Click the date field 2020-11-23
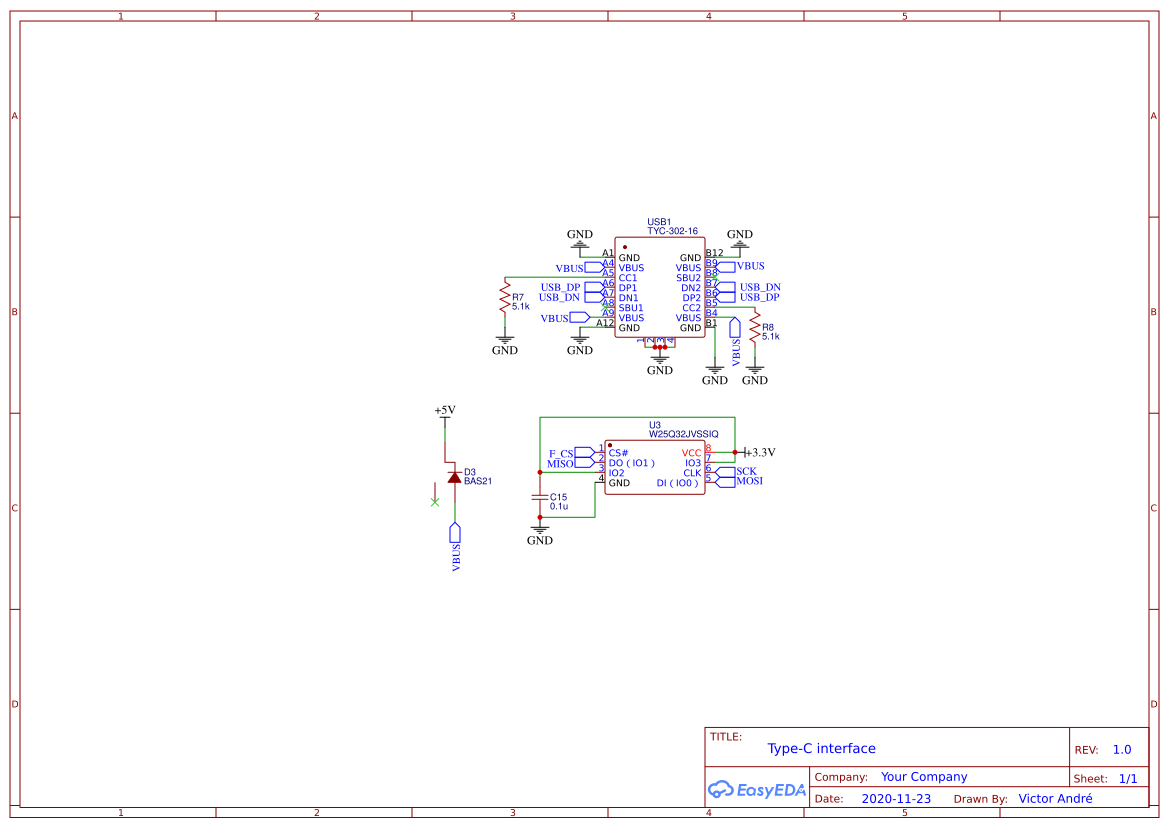This screenshot has height=828, width=1169. pyautogui.click(x=895, y=798)
